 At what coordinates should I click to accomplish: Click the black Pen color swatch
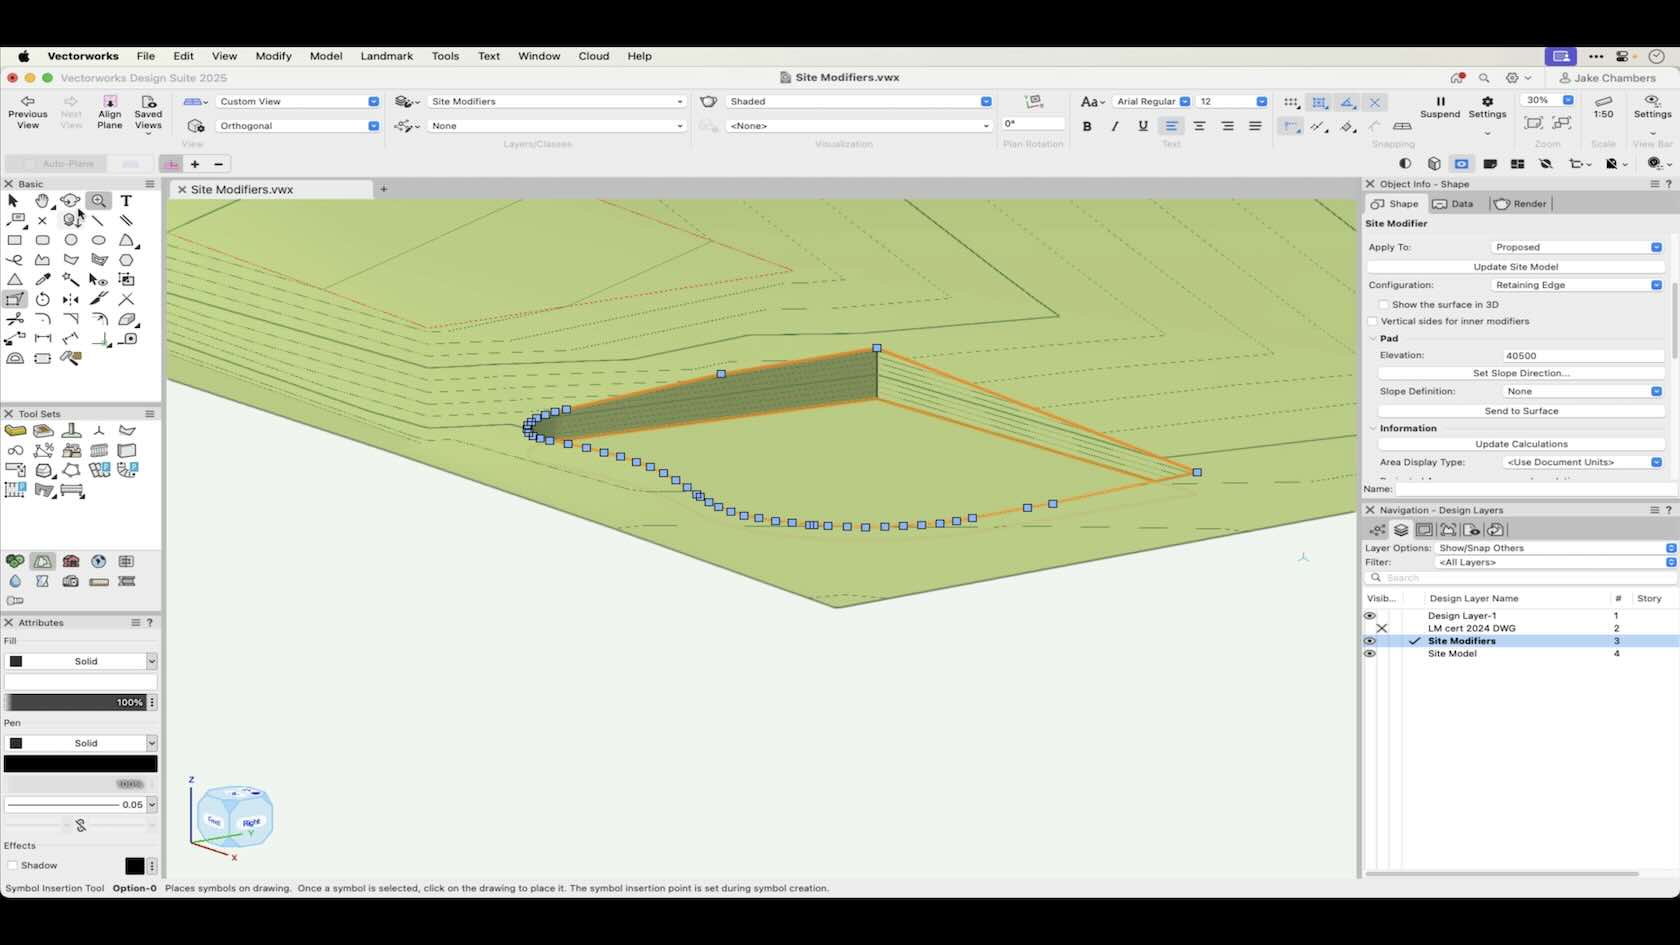coord(80,763)
